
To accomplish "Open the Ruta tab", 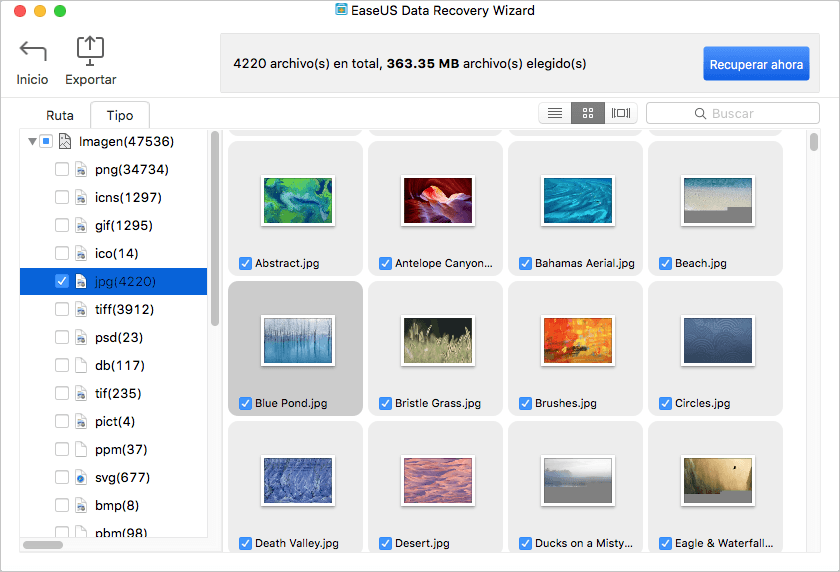I will (x=60, y=116).
